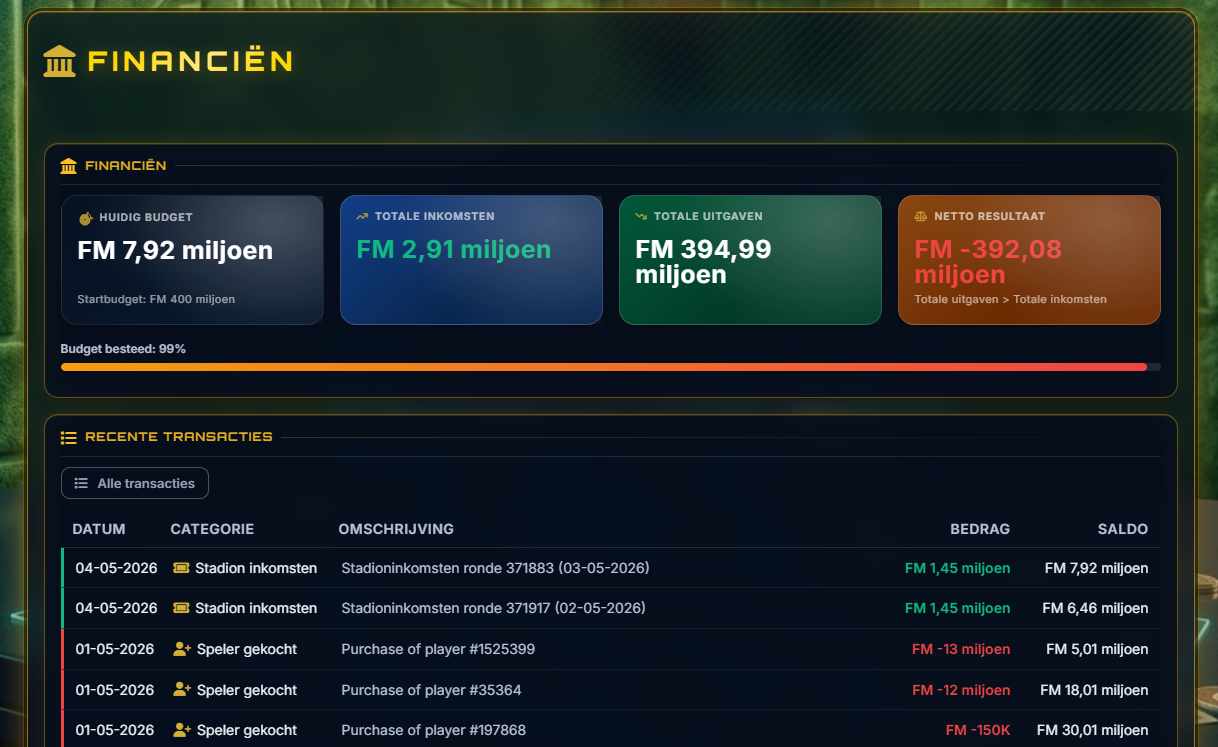Click the rising trend icon on Totale Inkomsten
This screenshot has width=1218, height=747.
(362, 216)
